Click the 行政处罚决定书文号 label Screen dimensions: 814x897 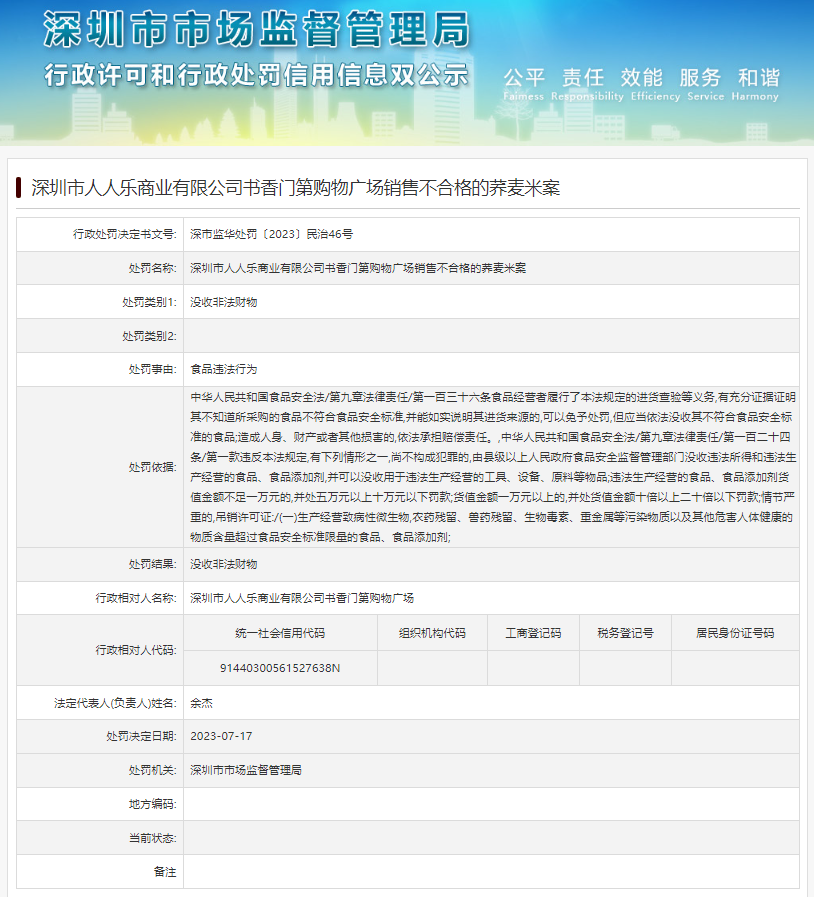pos(125,234)
